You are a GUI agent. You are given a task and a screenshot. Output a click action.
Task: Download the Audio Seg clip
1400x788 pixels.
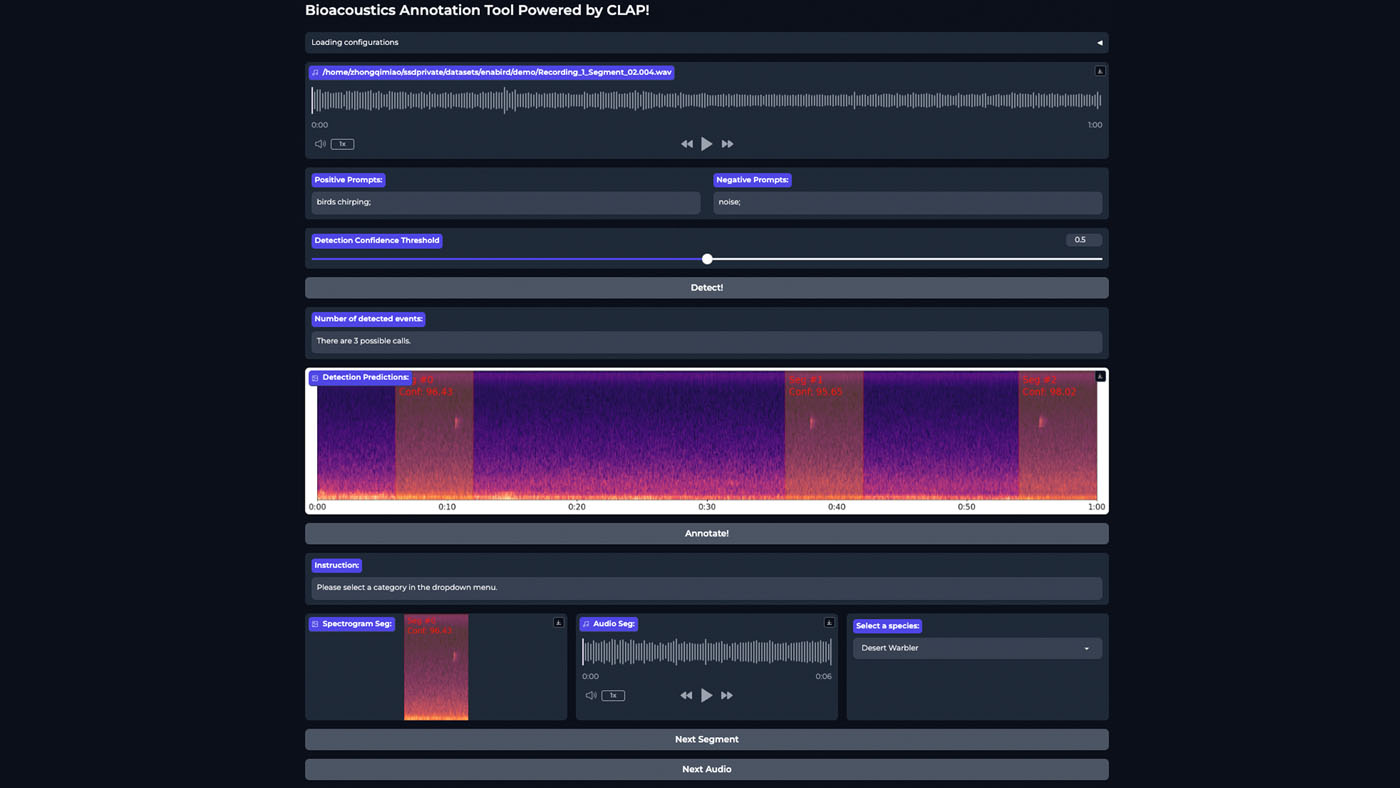(828, 621)
